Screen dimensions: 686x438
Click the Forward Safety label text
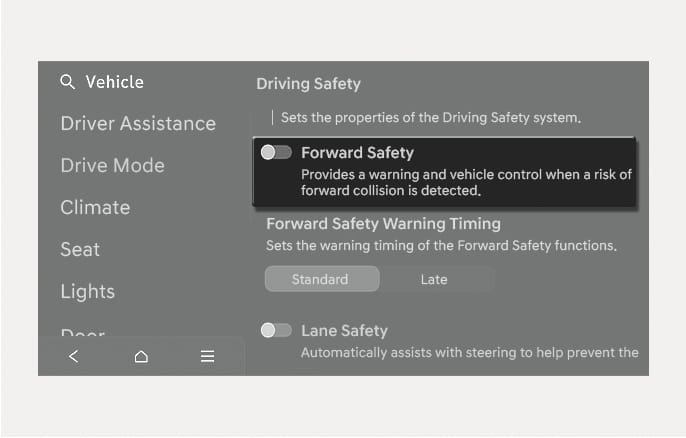pos(357,153)
